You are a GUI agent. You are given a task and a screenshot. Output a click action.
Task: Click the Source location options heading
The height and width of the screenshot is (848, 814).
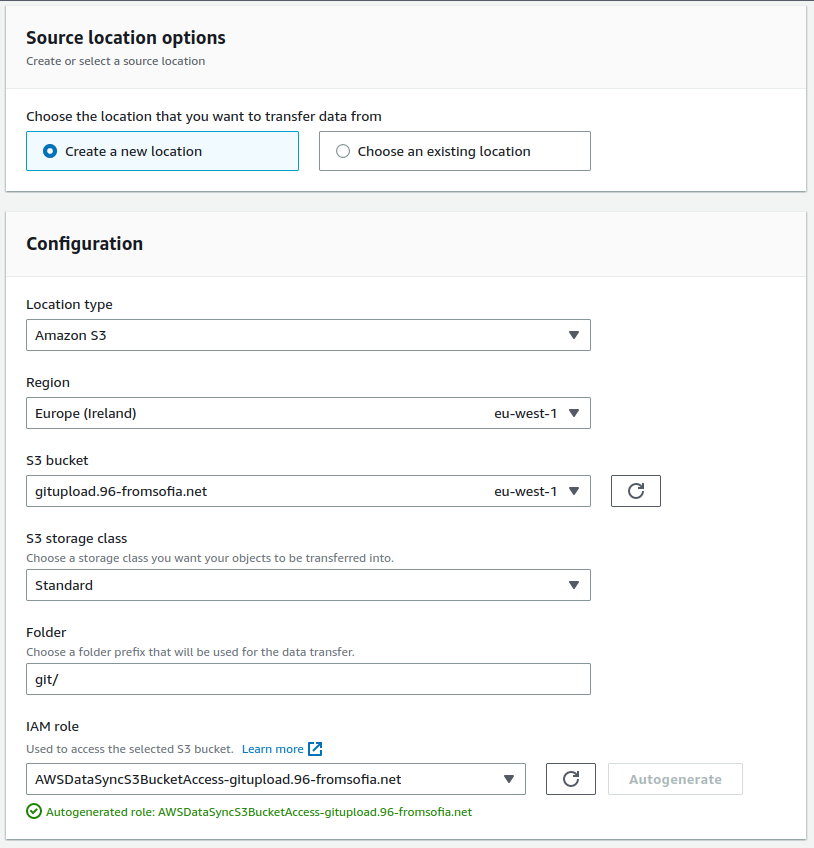pyautogui.click(x=126, y=38)
